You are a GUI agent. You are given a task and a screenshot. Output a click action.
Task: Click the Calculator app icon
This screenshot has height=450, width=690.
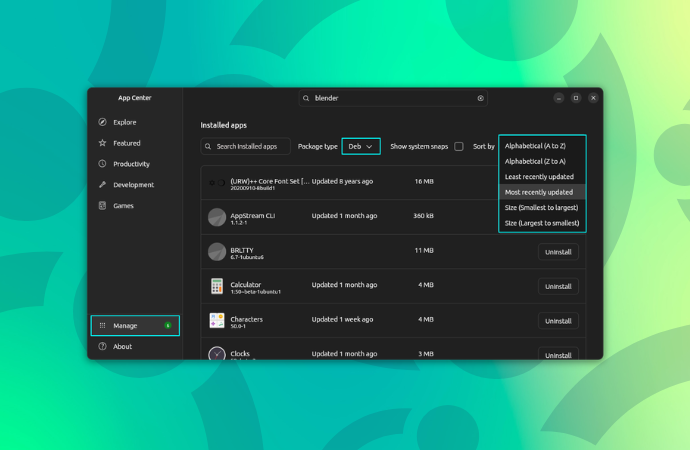[217, 286]
